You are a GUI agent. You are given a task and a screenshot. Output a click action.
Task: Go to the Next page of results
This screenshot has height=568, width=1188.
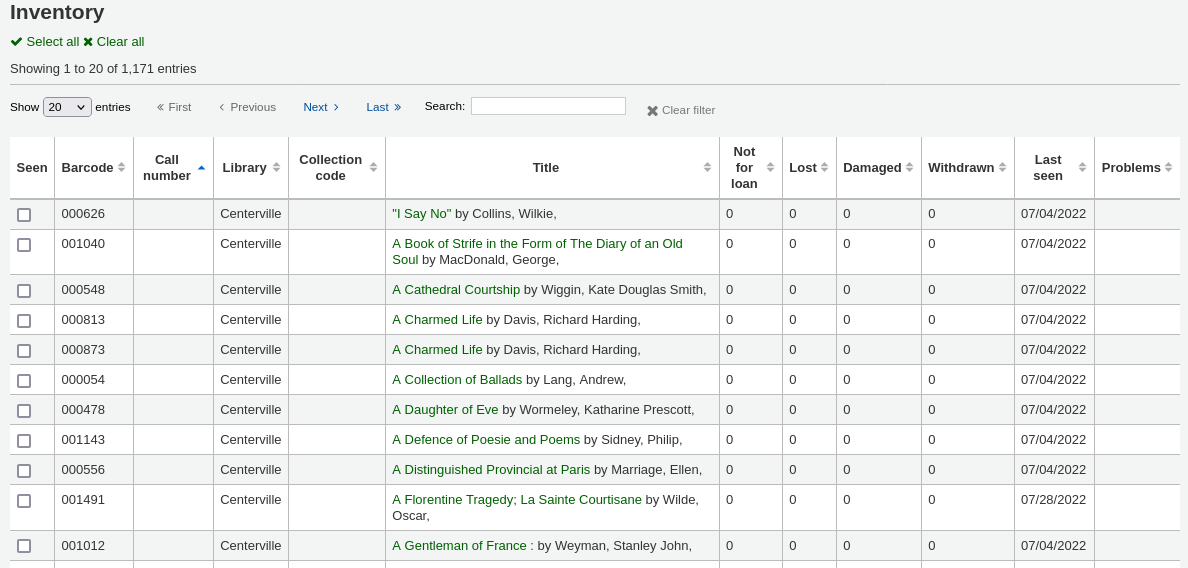321,107
